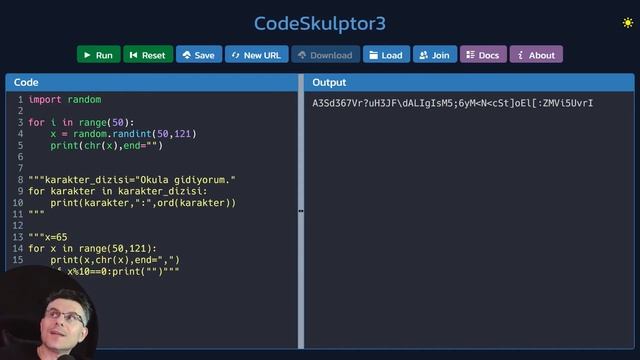
Task: Click the Output panel header
Action: point(469,82)
